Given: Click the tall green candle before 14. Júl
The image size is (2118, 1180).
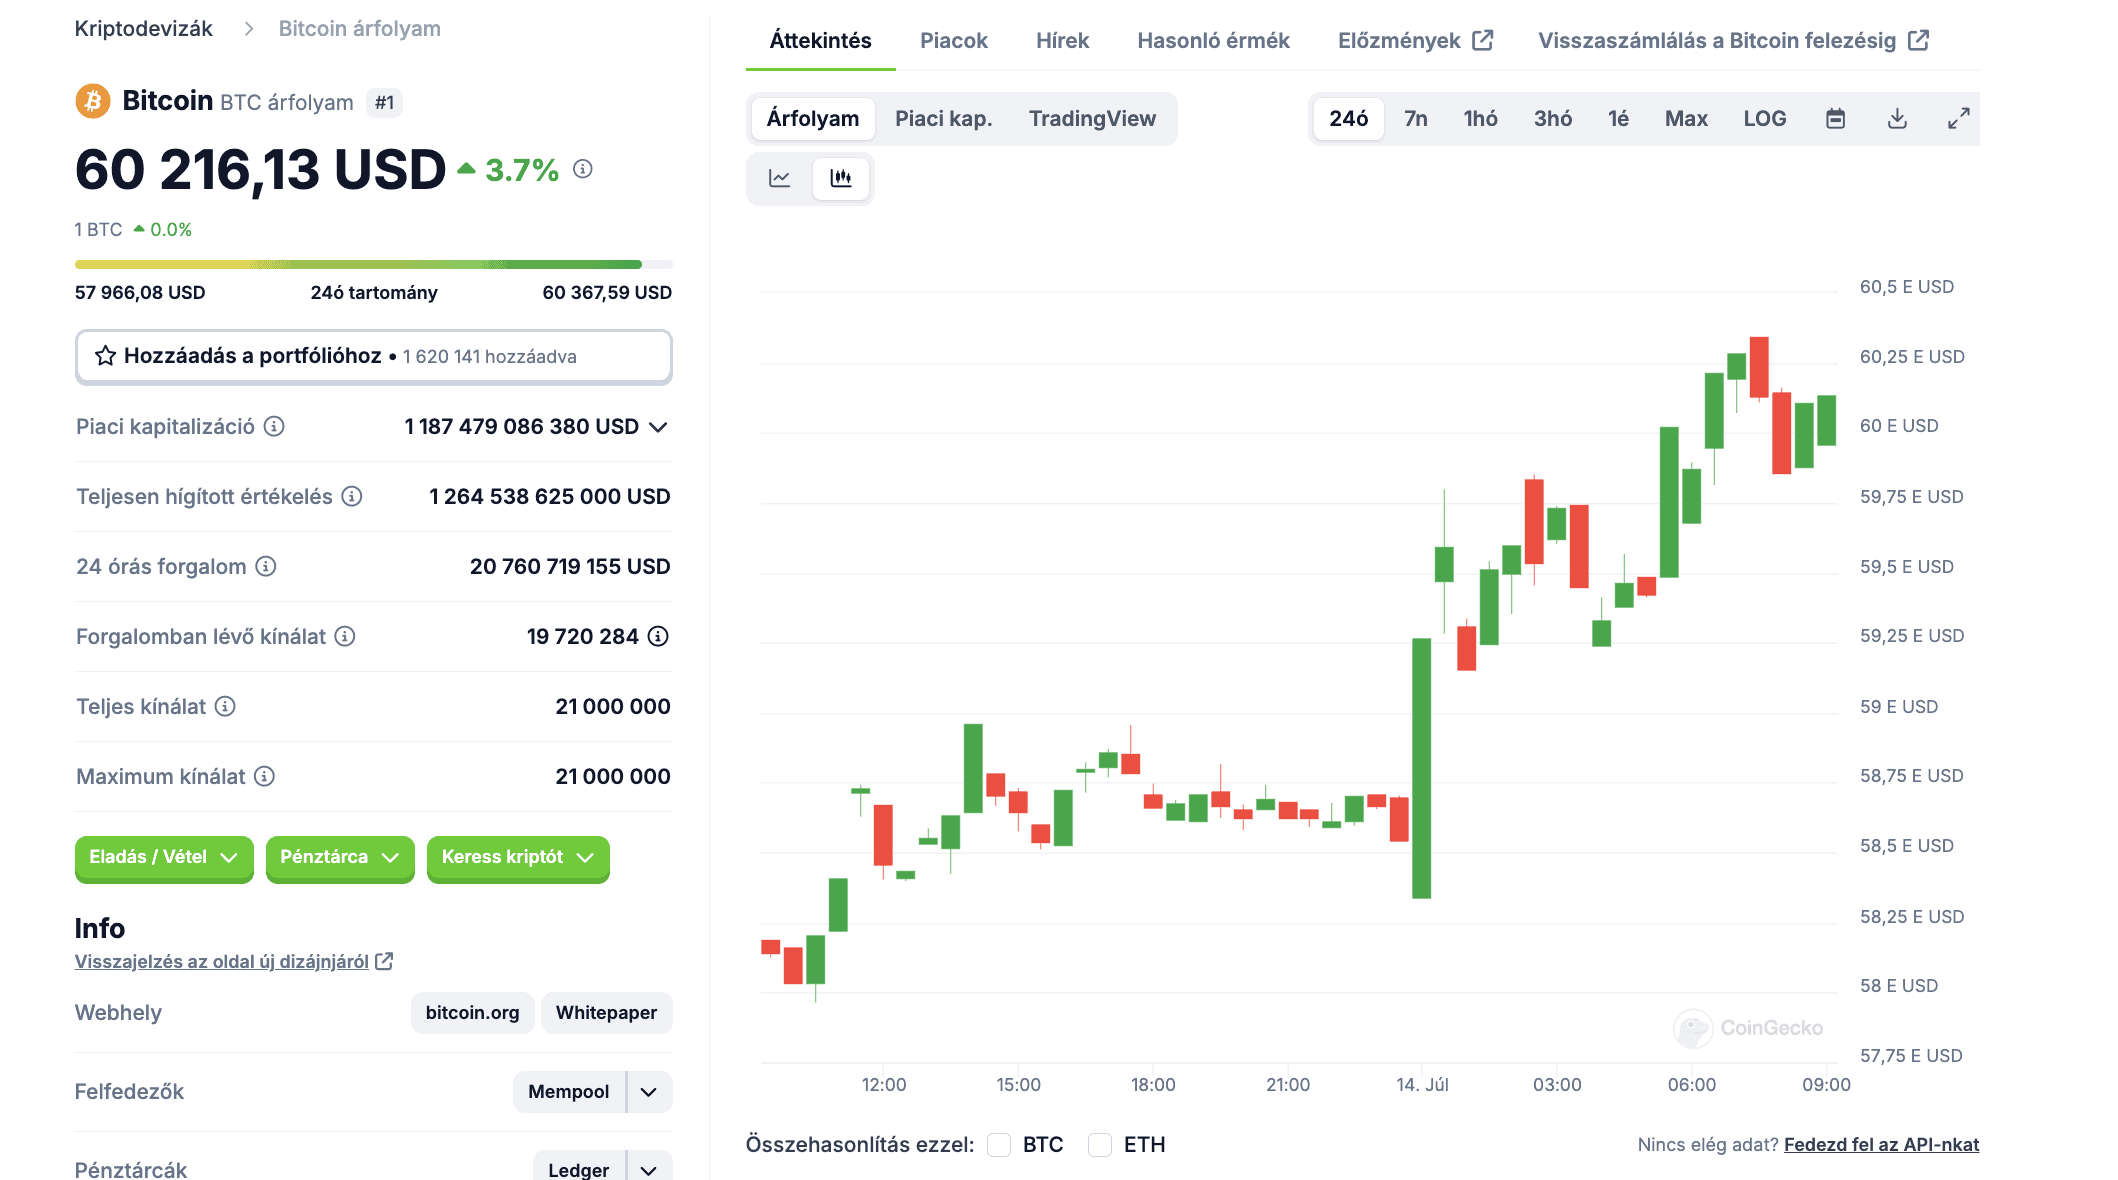Looking at the screenshot, I should coord(1421,768).
